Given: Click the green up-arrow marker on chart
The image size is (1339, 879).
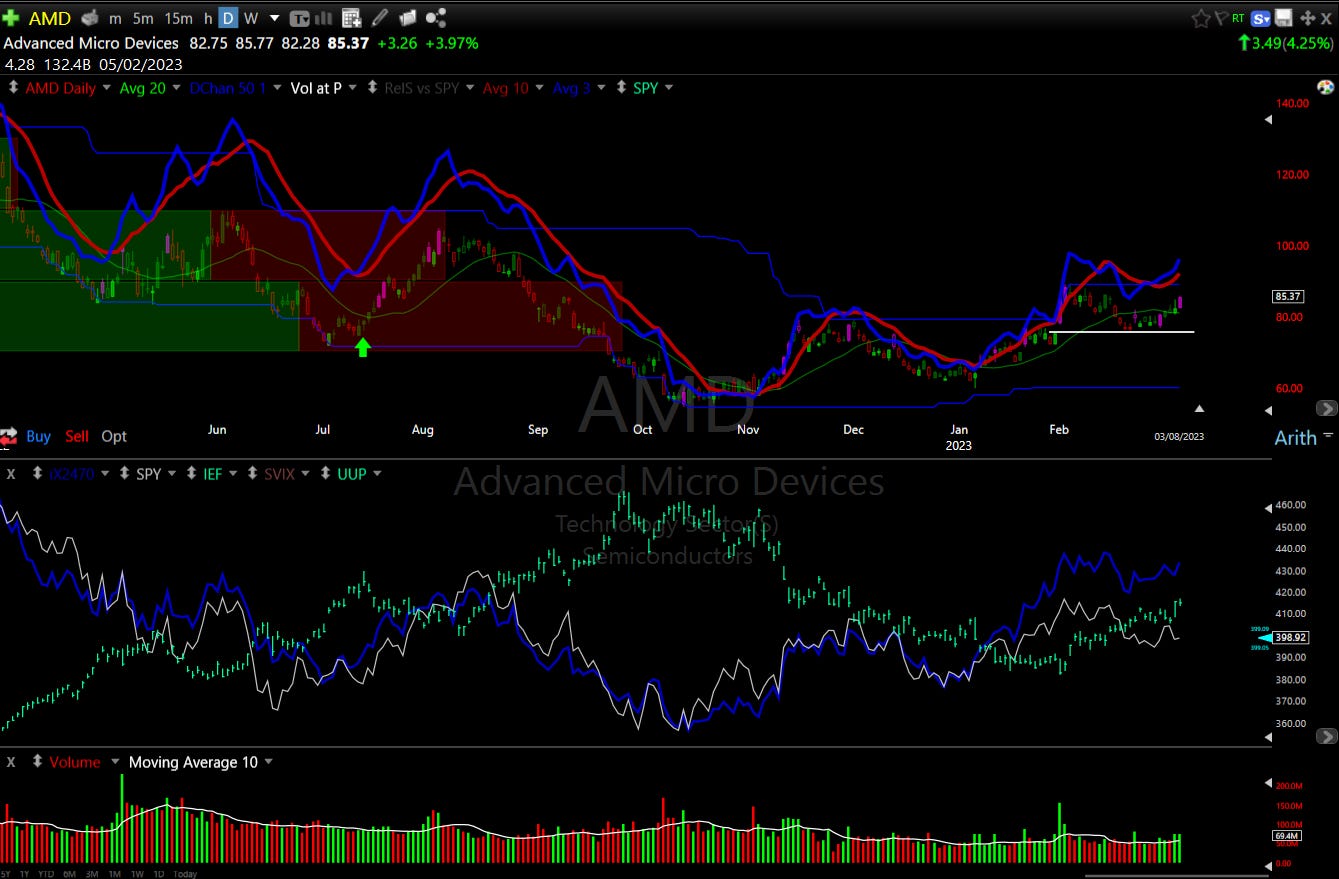Looking at the screenshot, I should point(363,347).
